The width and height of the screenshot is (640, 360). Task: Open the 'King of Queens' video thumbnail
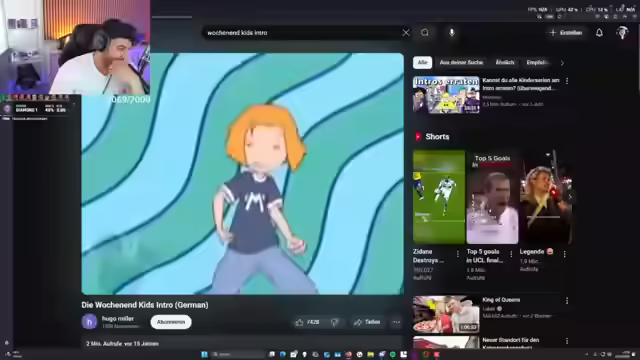click(446, 315)
